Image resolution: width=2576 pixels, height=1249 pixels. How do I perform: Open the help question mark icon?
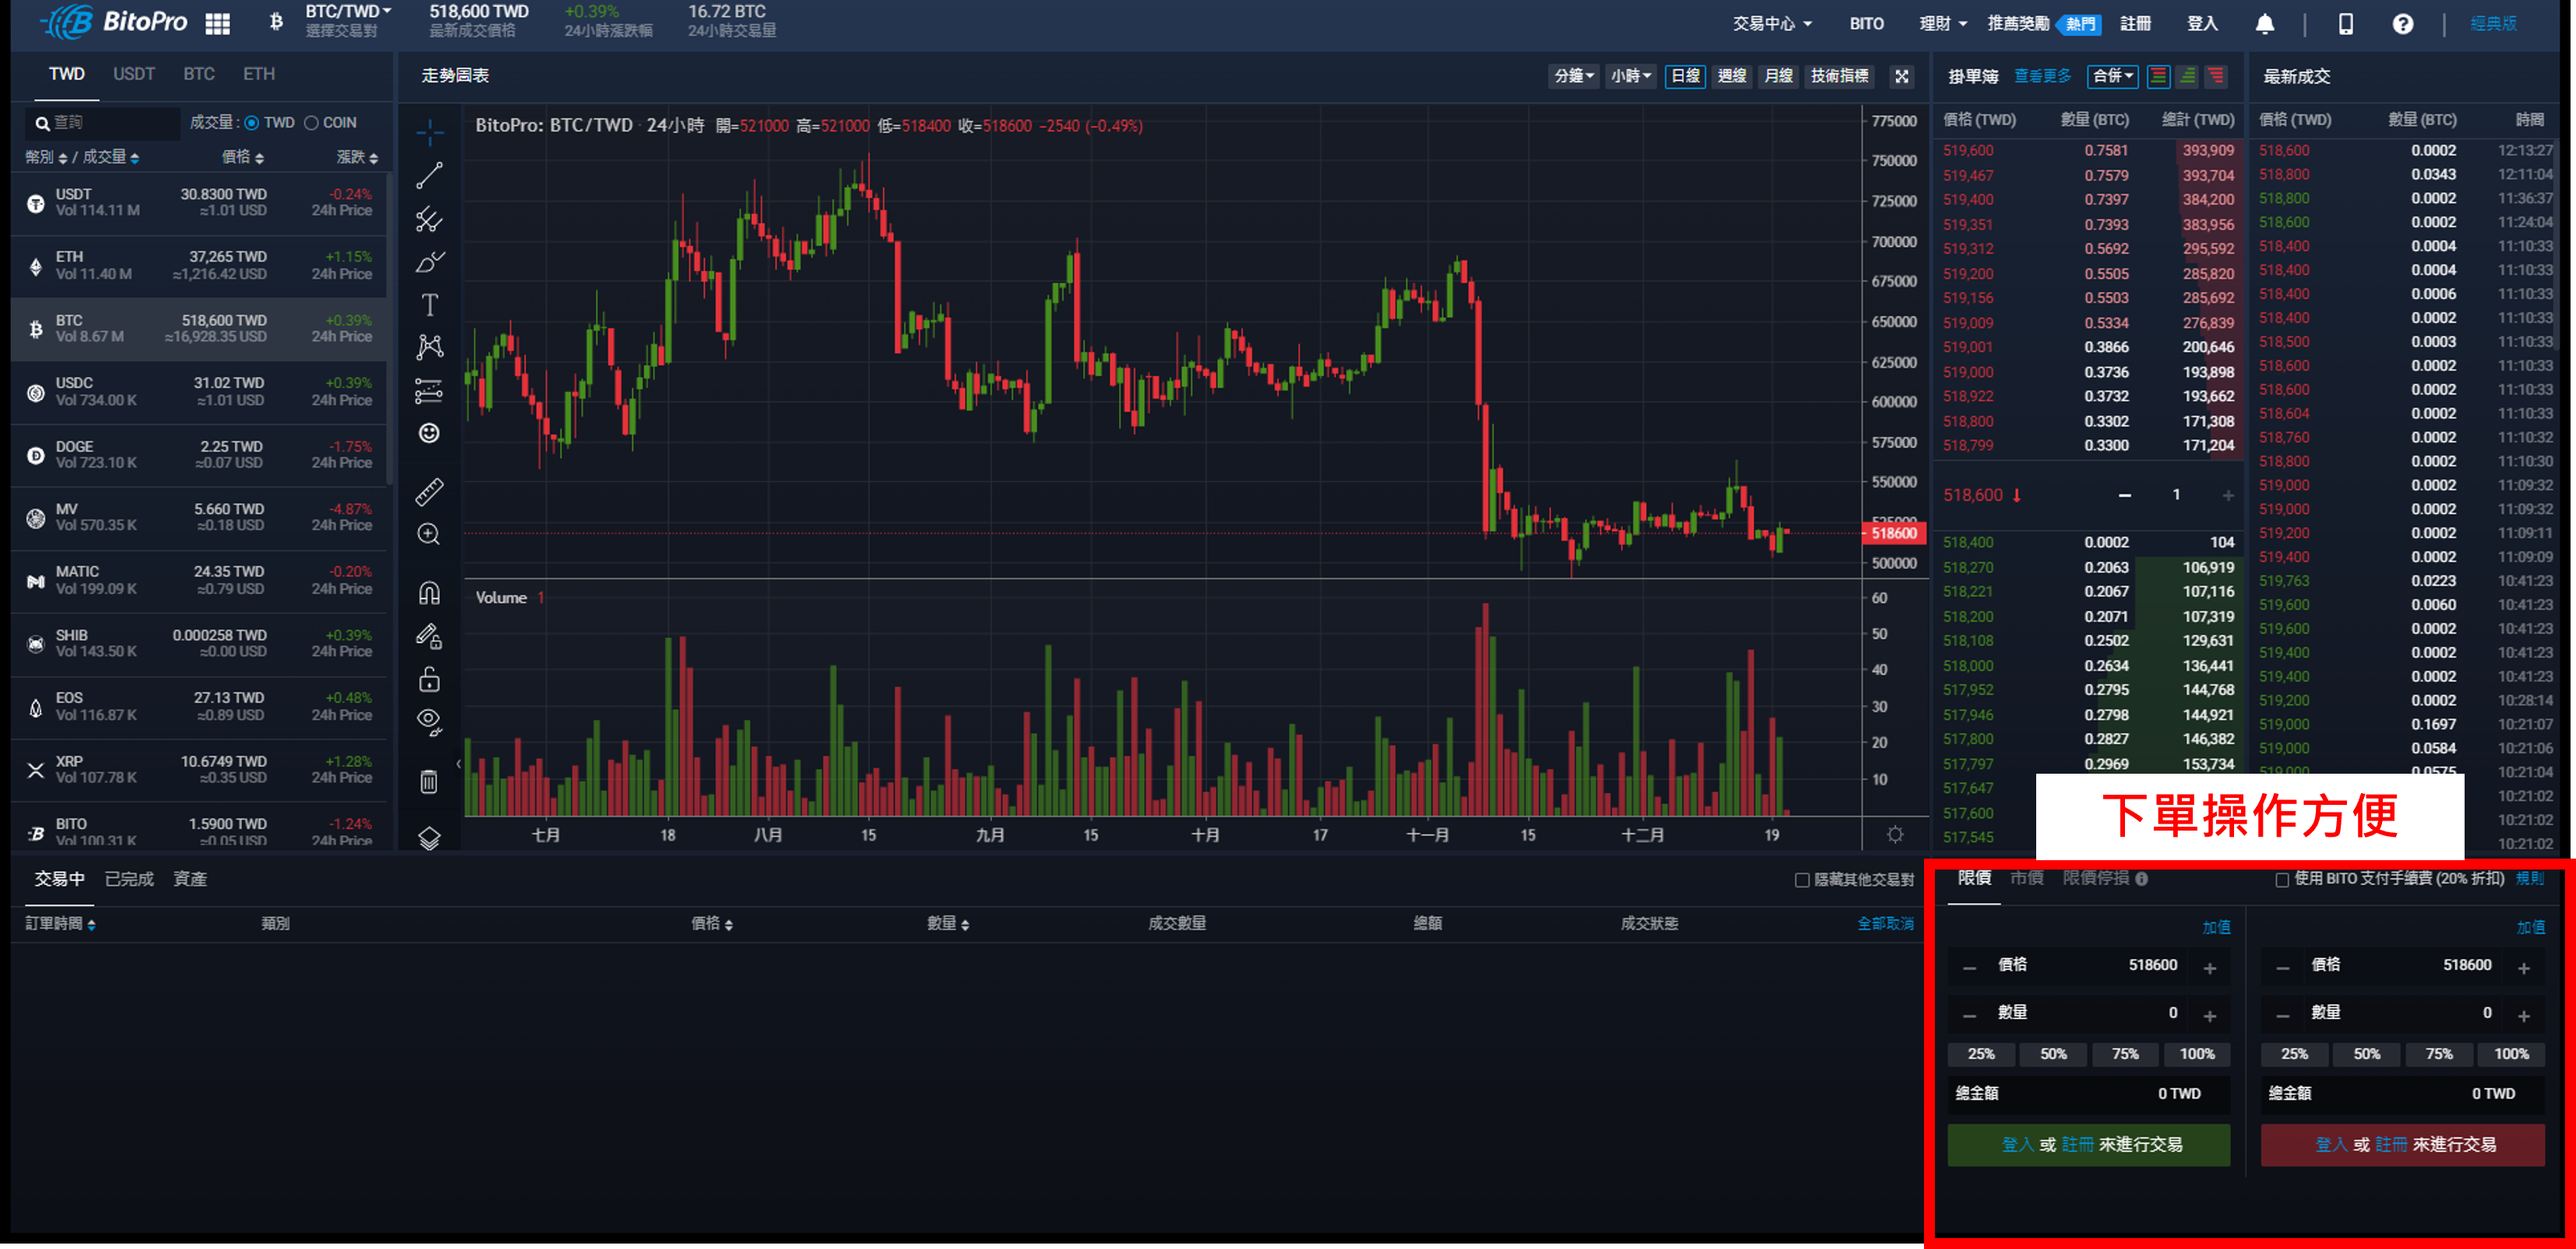tap(2403, 24)
